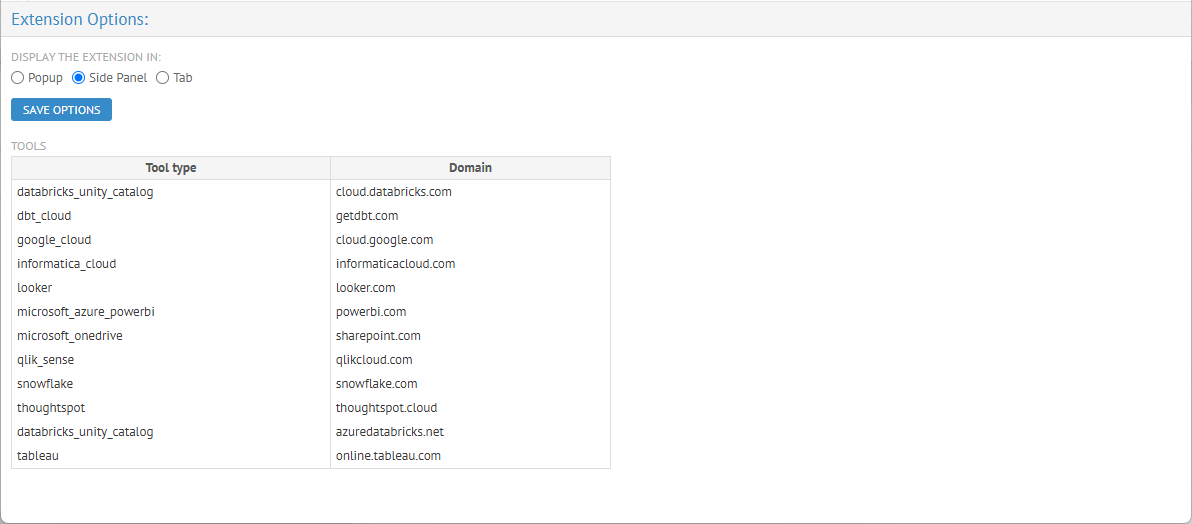Click the snowflake tool type cell
Image resolution: width=1192 pixels, height=524 pixels.
(45, 384)
